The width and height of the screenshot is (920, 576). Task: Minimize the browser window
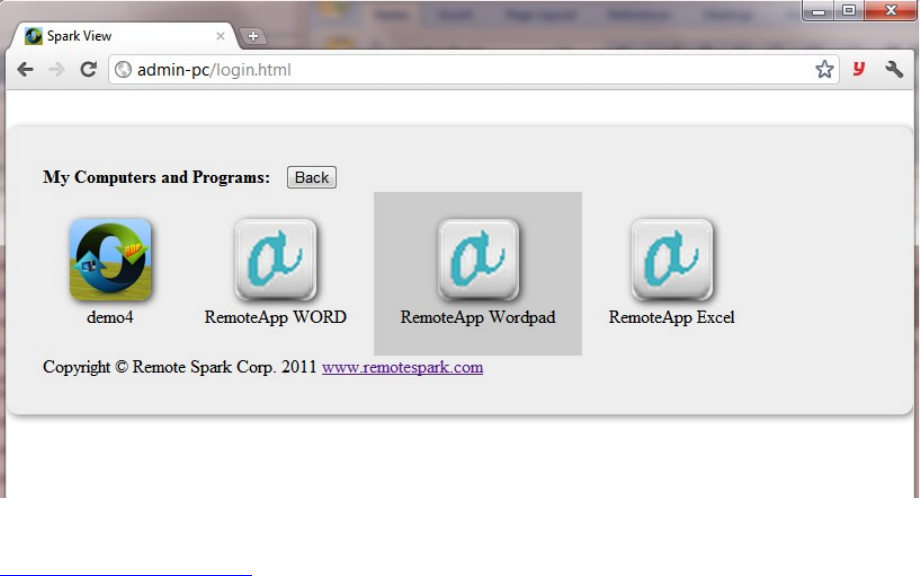point(819,11)
